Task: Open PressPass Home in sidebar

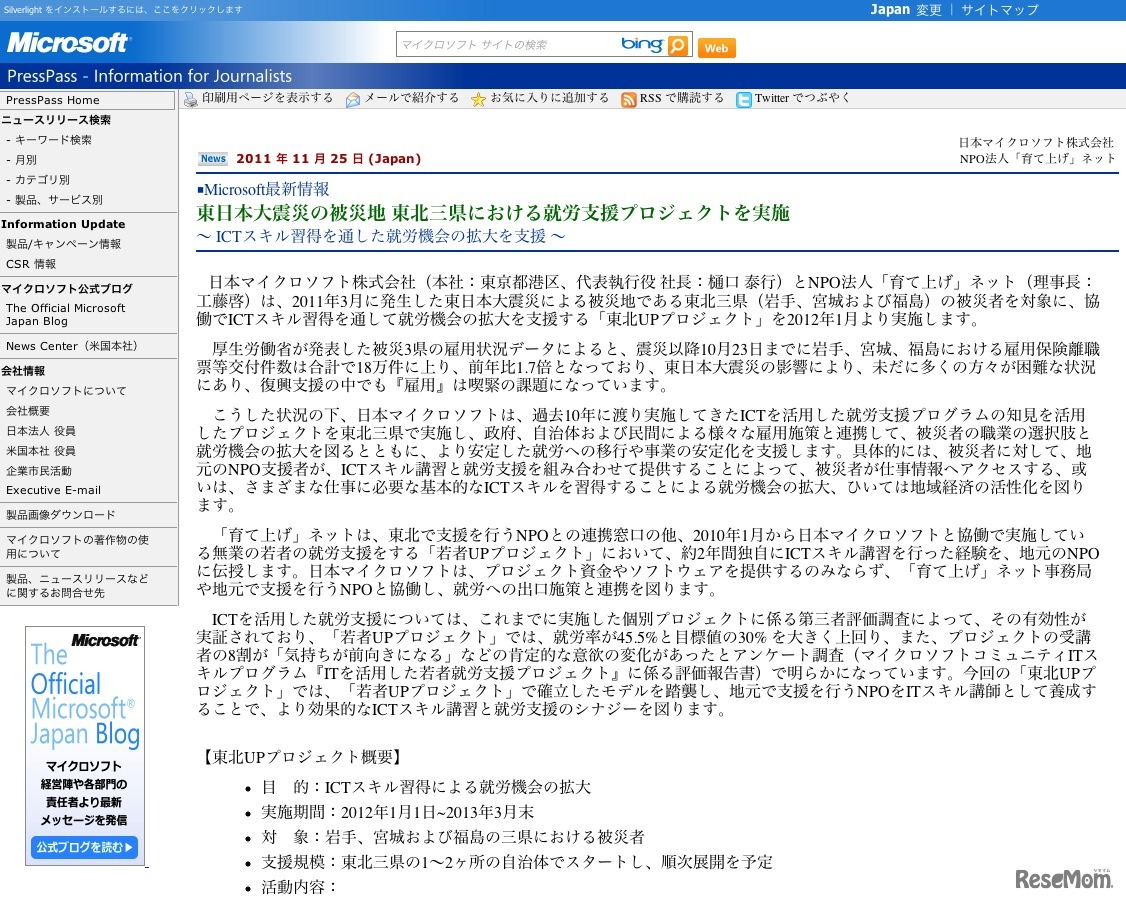Action: click(52, 100)
